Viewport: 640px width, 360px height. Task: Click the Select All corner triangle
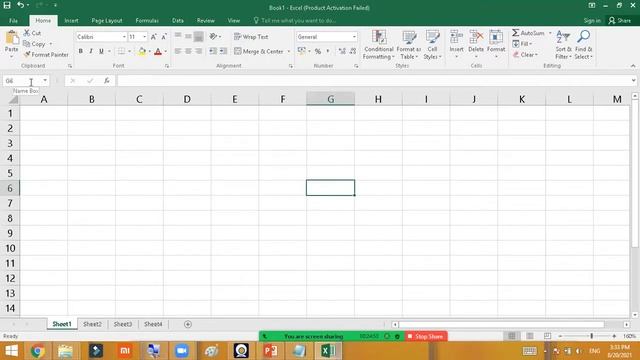click(13, 100)
